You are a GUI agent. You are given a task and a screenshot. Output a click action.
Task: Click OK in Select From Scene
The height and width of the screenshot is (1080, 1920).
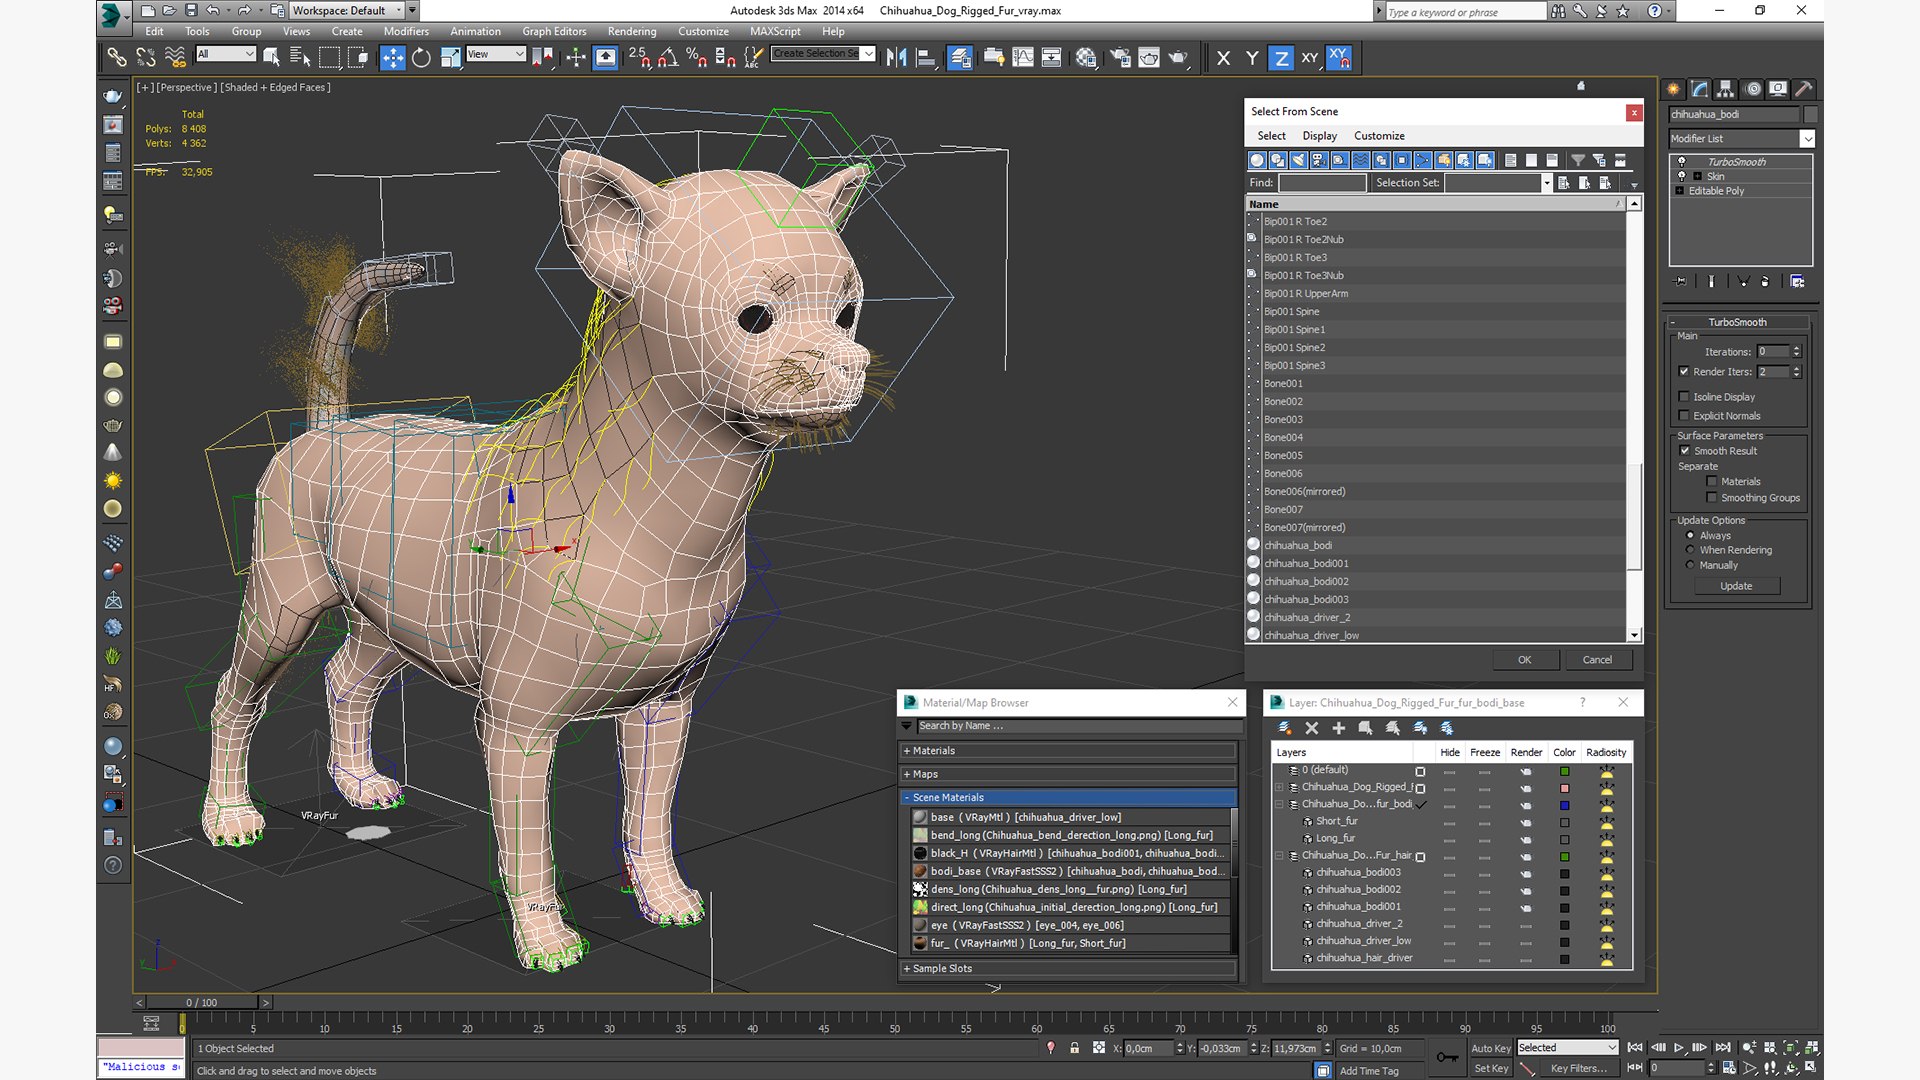tap(1524, 660)
